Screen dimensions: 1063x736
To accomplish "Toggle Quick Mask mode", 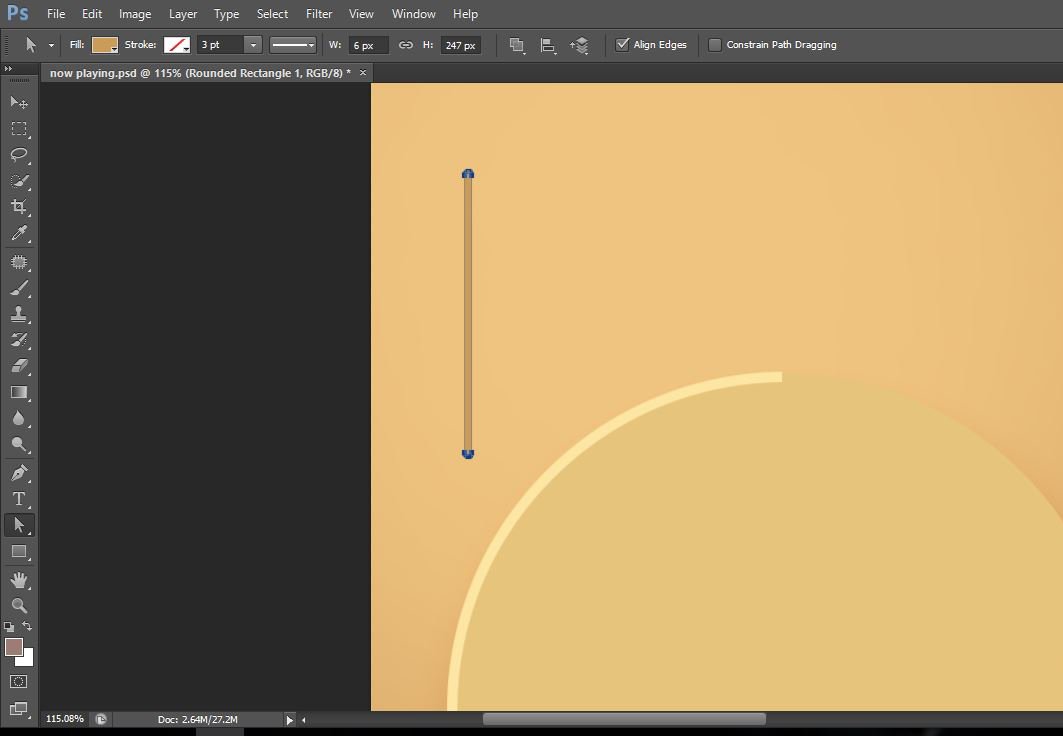I will click(x=19, y=682).
